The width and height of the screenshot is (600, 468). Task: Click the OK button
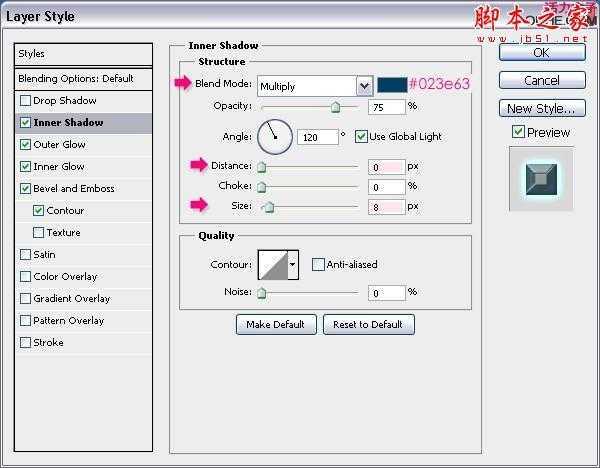[541, 52]
